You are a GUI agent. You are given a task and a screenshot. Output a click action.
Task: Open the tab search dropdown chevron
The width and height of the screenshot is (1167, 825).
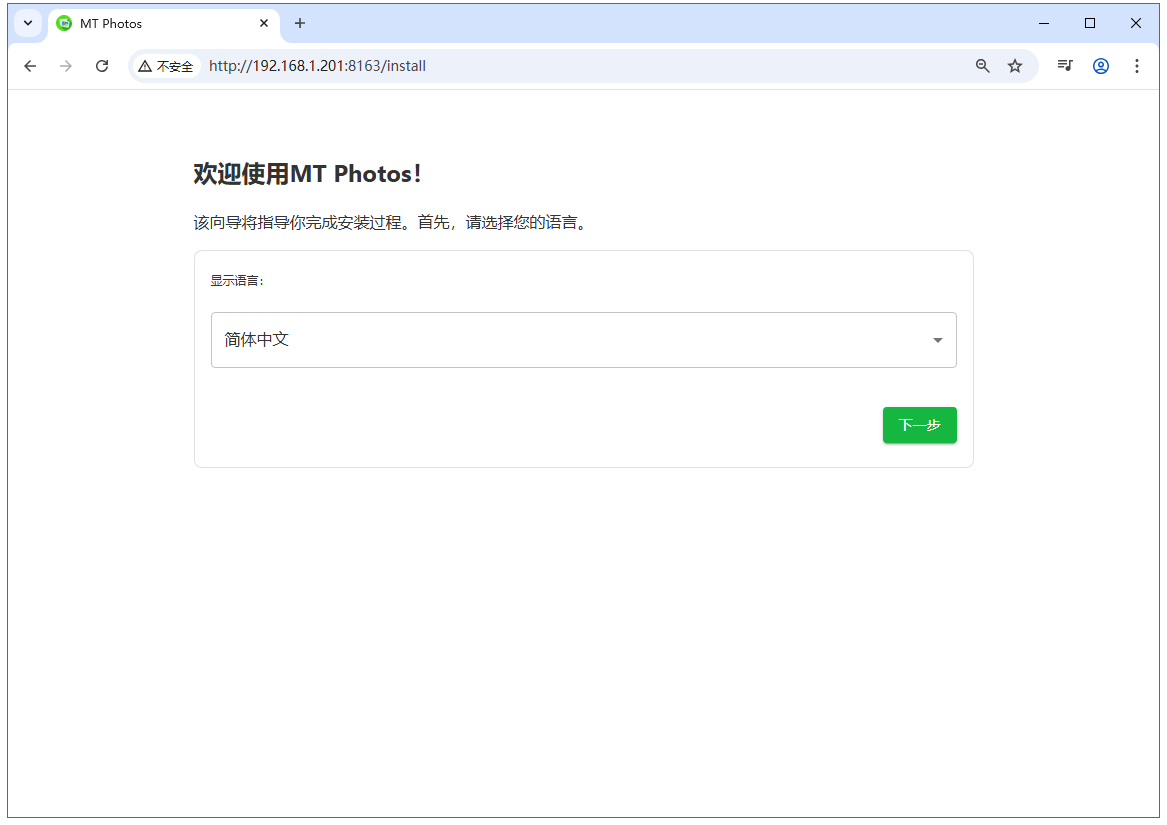coord(28,23)
